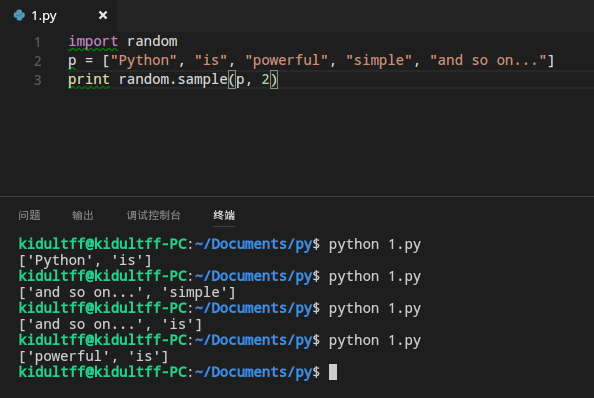Click the ['powerful', 'is'] output line

click(94, 356)
